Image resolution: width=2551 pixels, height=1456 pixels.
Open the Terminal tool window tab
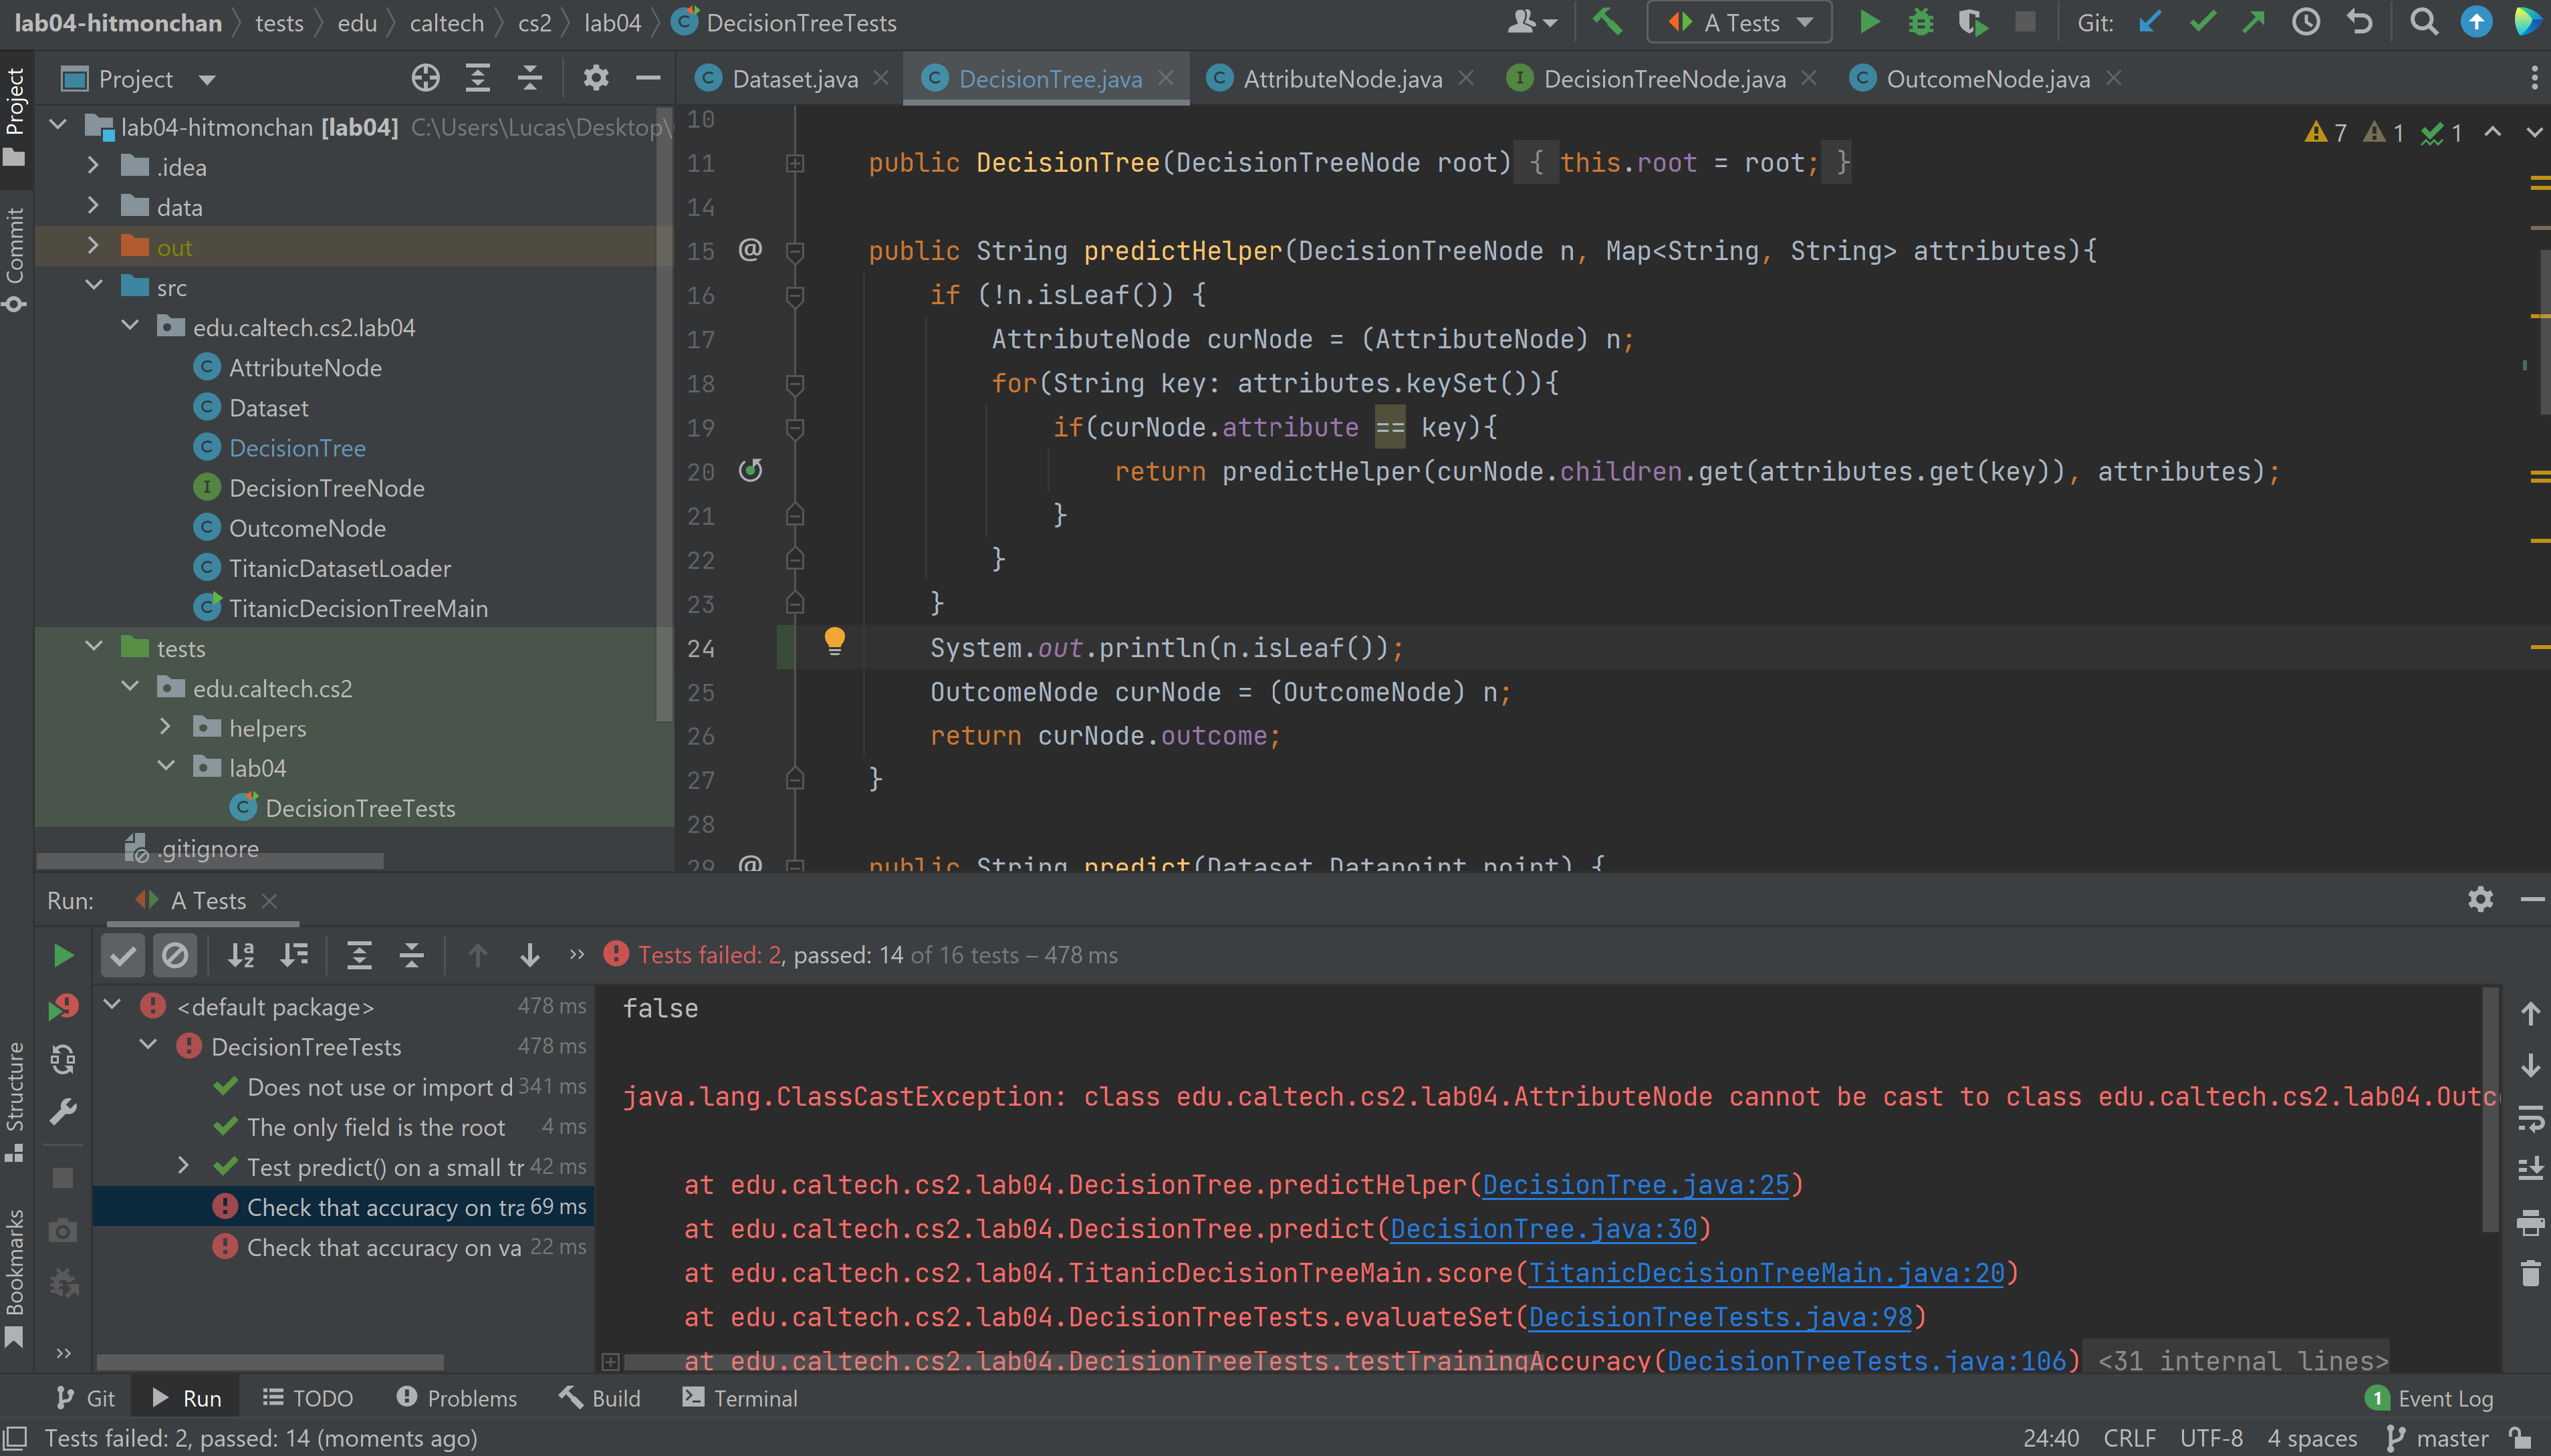740,1398
